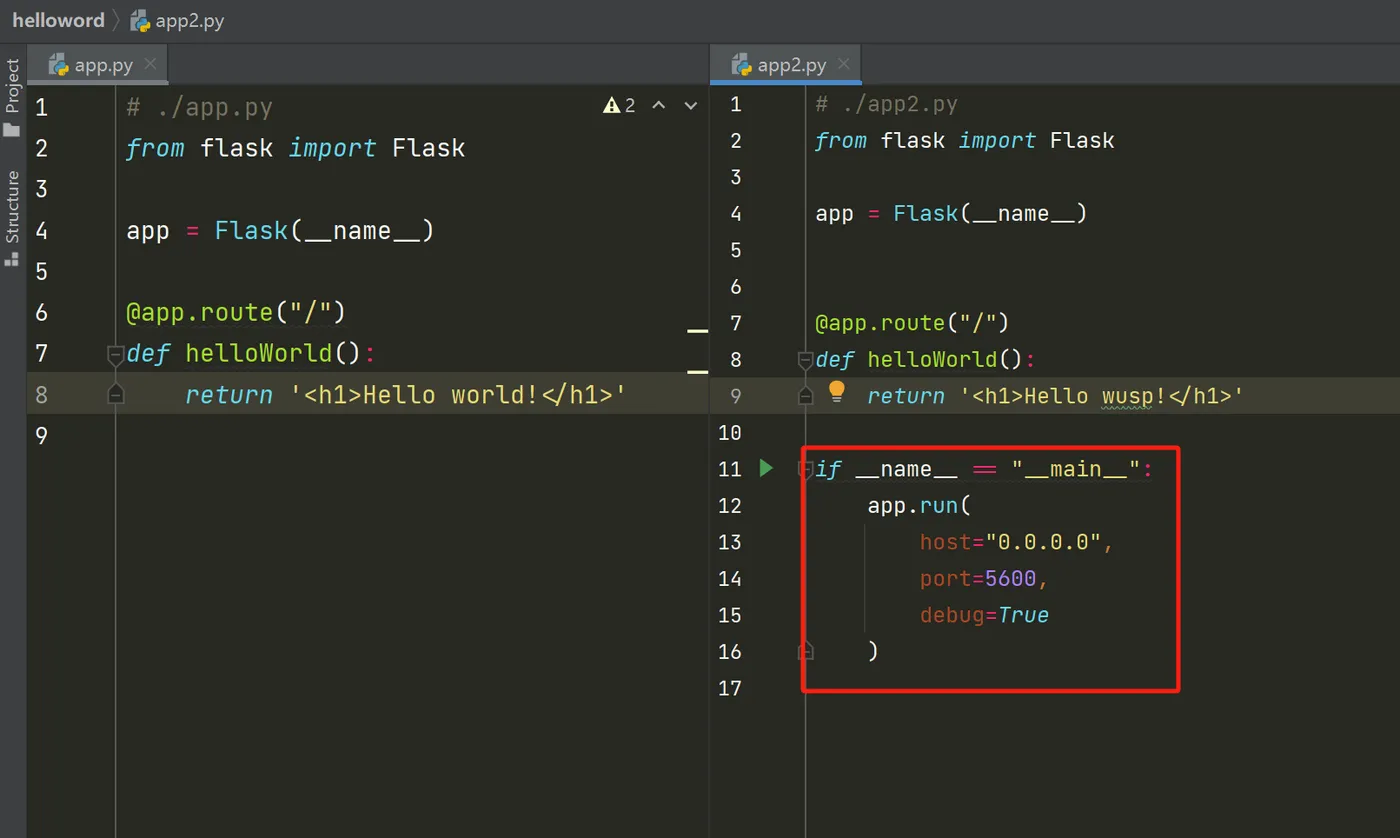The height and width of the screenshot is (838, 1400).
Task: Click the flask import line in app2.py
Action: [965, 140]
